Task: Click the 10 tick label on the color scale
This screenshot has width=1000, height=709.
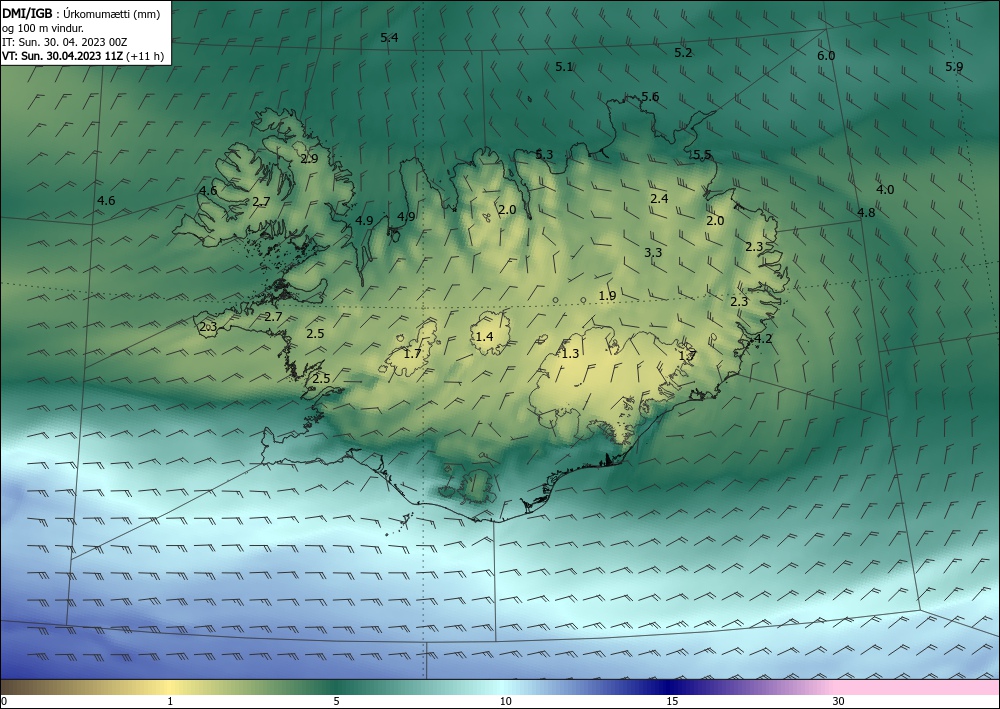Action: coord(505,702)
